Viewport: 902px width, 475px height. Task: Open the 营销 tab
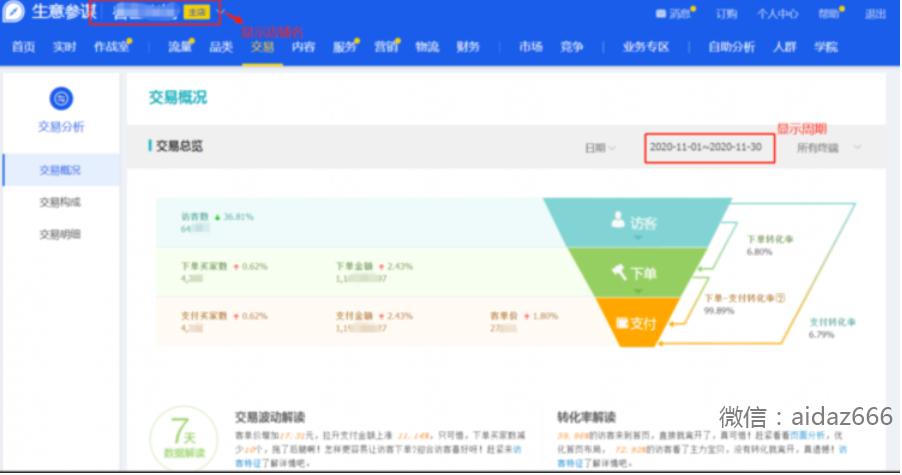pos(386,47)
